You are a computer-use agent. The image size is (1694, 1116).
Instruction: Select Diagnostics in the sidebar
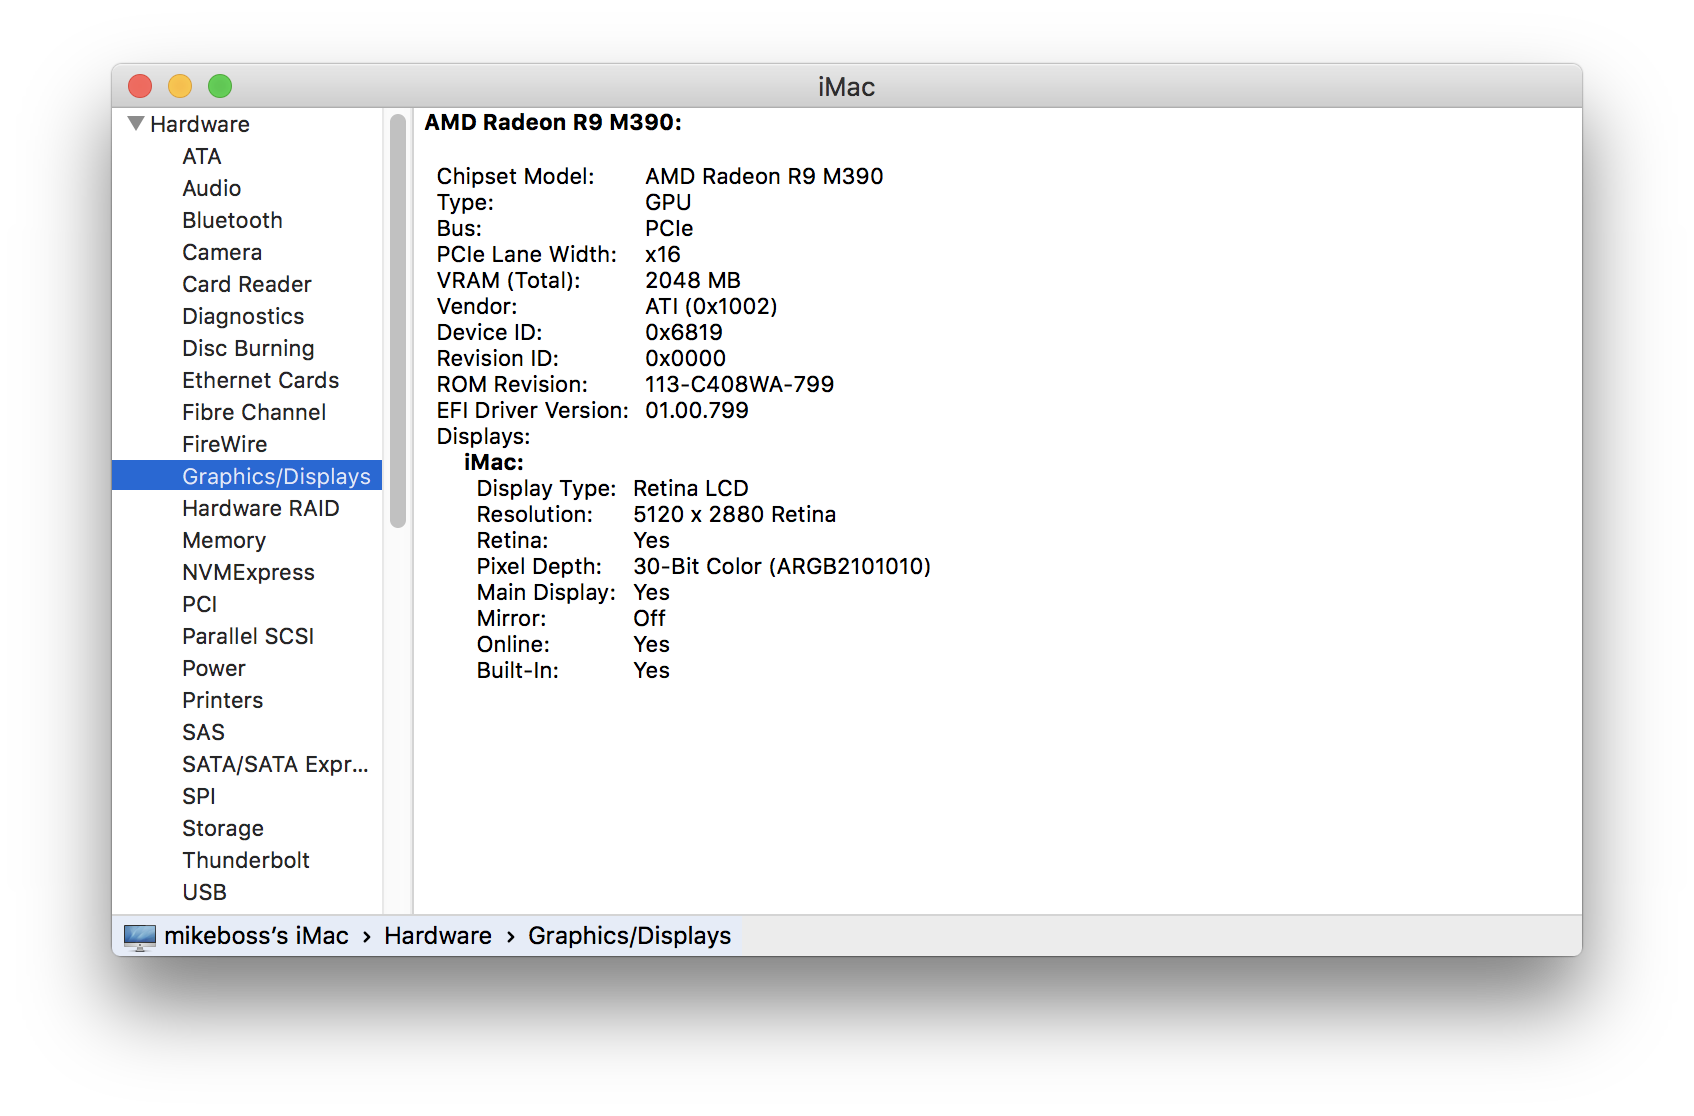(x=243, y=316)
